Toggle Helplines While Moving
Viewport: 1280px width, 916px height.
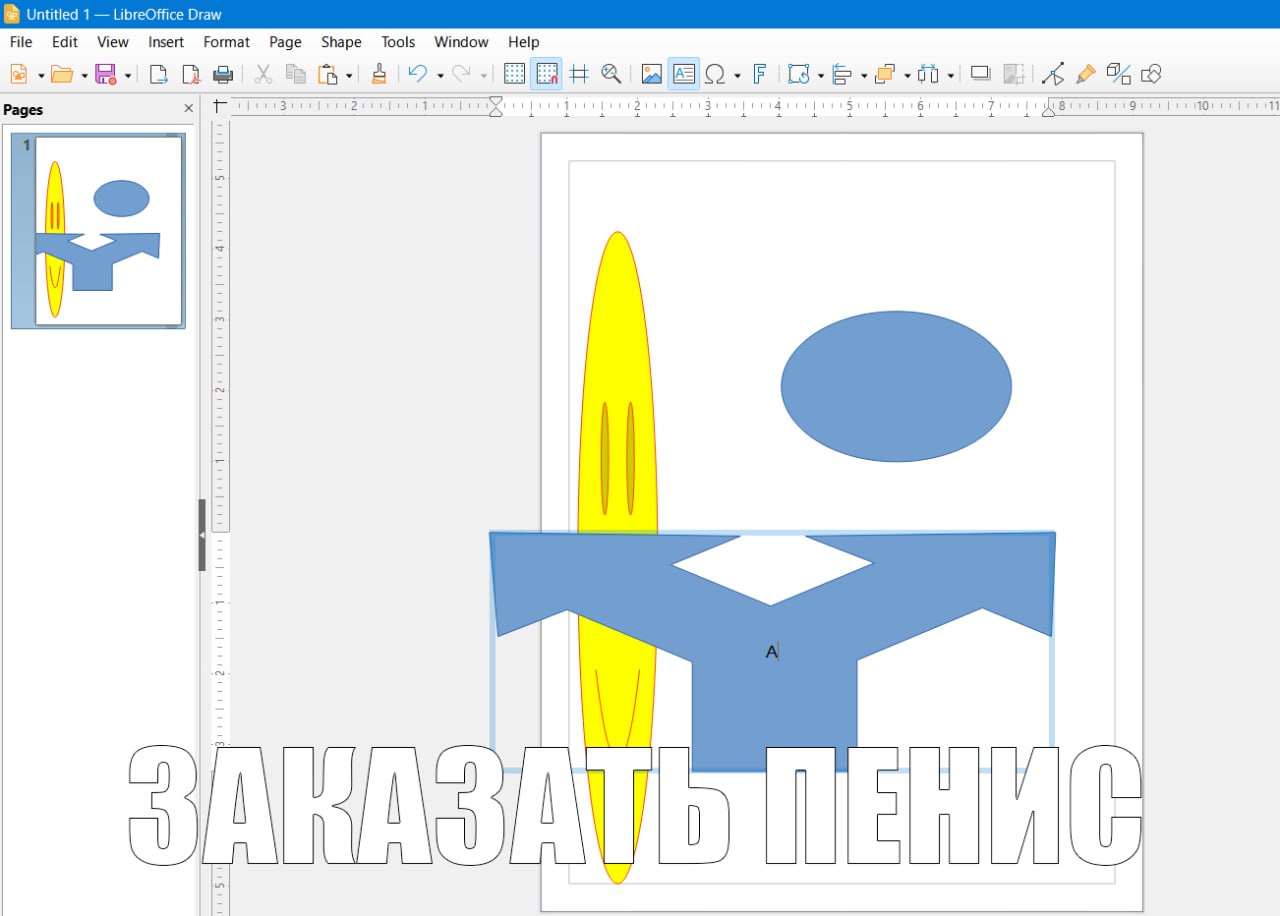[579, 74]
